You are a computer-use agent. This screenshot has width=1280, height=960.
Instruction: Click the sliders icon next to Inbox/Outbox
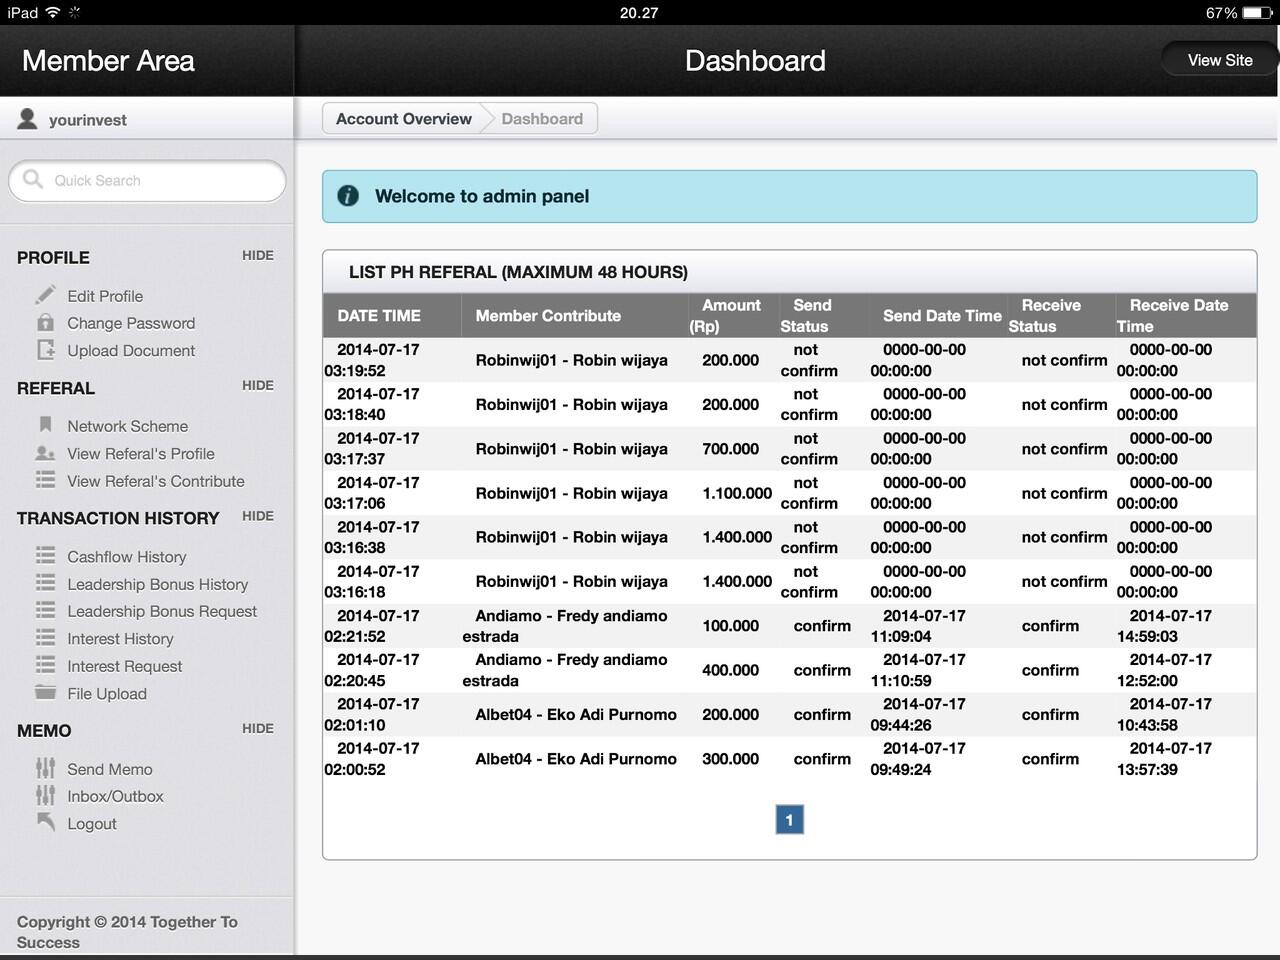(x=45, y=795)
